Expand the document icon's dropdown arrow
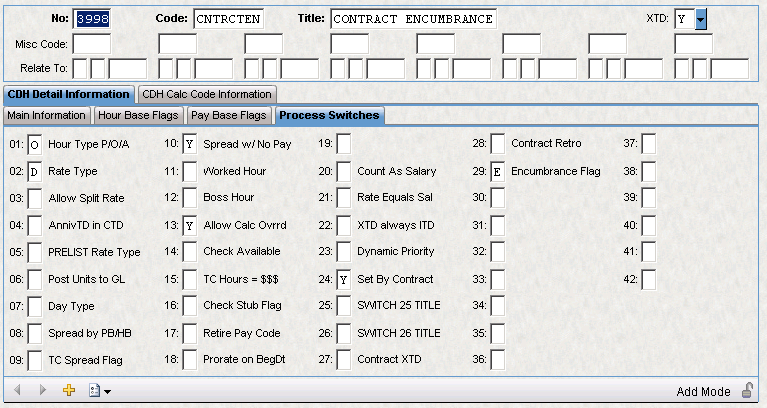 (x=107, y=392)
